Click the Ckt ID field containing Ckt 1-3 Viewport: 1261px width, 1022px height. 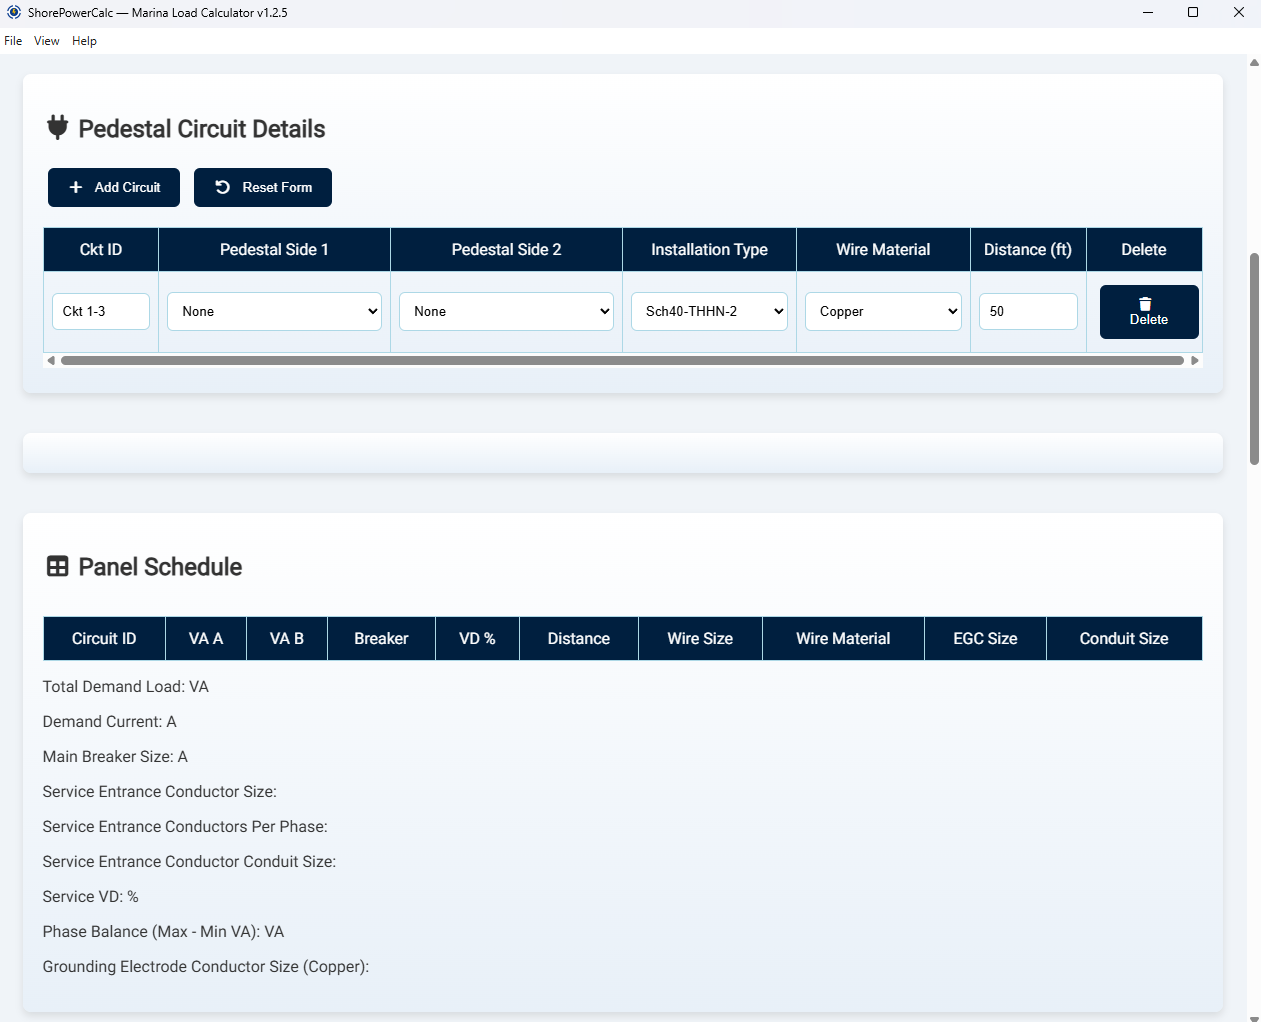tap(100, 312)
